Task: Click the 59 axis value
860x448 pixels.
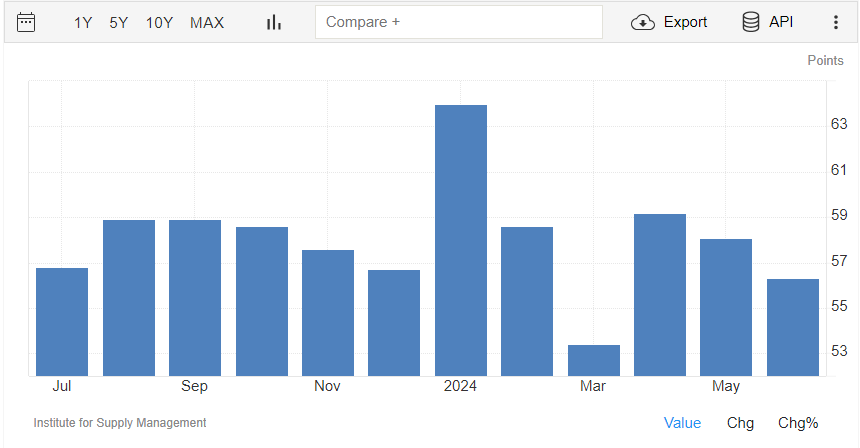Action: tap(839, 215)
